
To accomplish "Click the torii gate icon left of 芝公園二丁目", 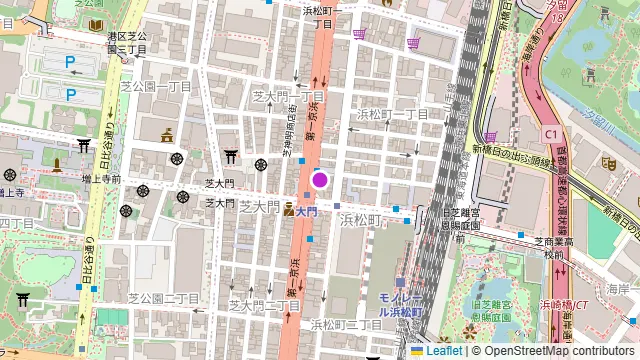I will [22, 300].
